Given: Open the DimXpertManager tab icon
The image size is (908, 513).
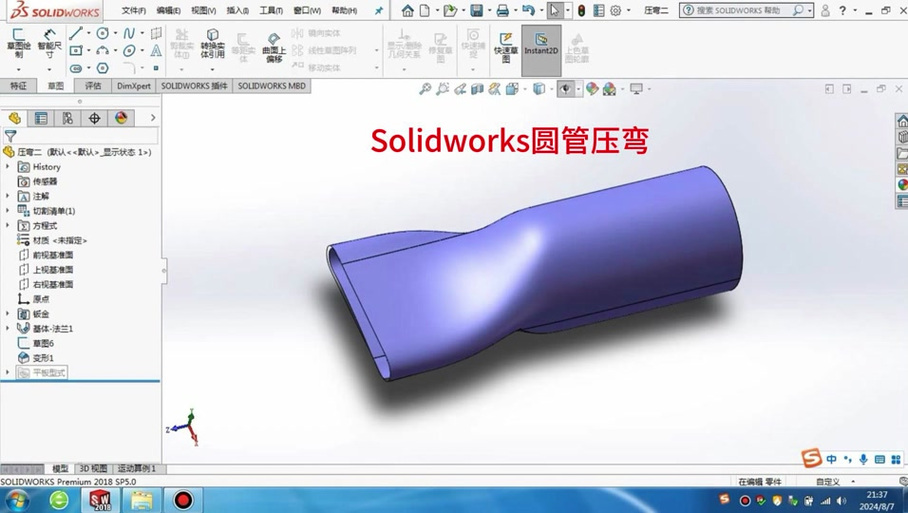Looking at the screenshot, I should click(94, 118).
